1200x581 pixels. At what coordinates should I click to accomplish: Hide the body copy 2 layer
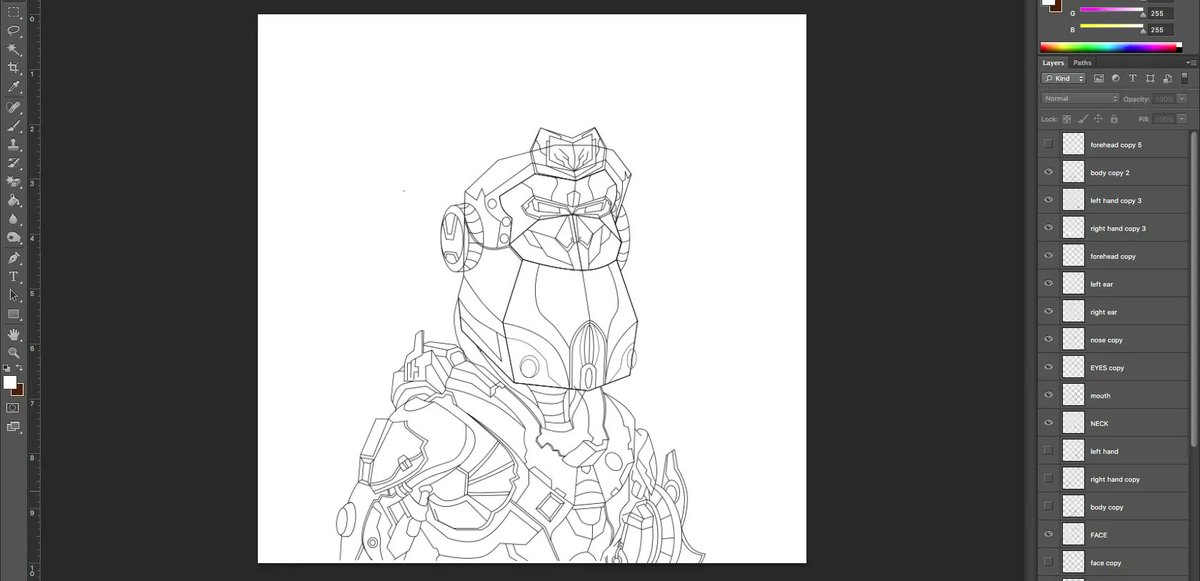[x=1048, y=173]
